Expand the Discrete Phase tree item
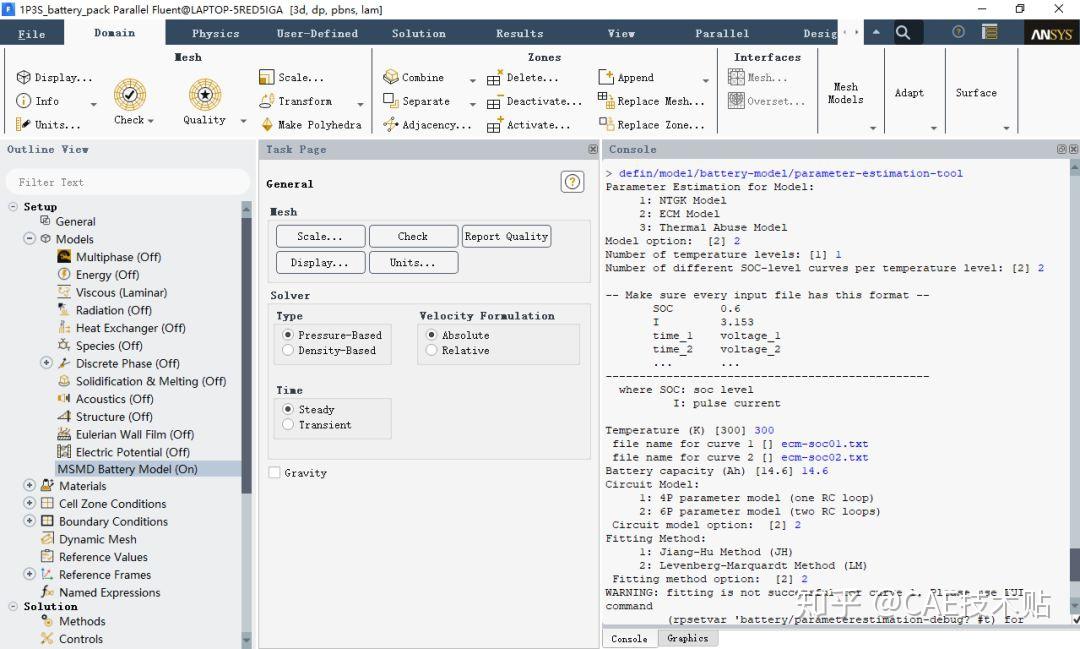 click(46, 363)
